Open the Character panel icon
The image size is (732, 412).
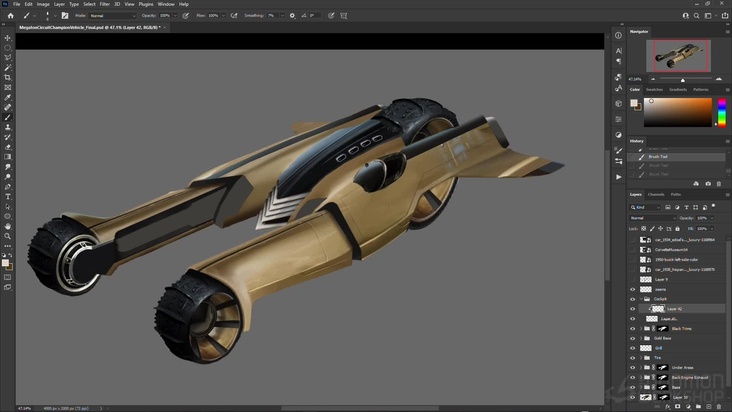coord(618,50)
